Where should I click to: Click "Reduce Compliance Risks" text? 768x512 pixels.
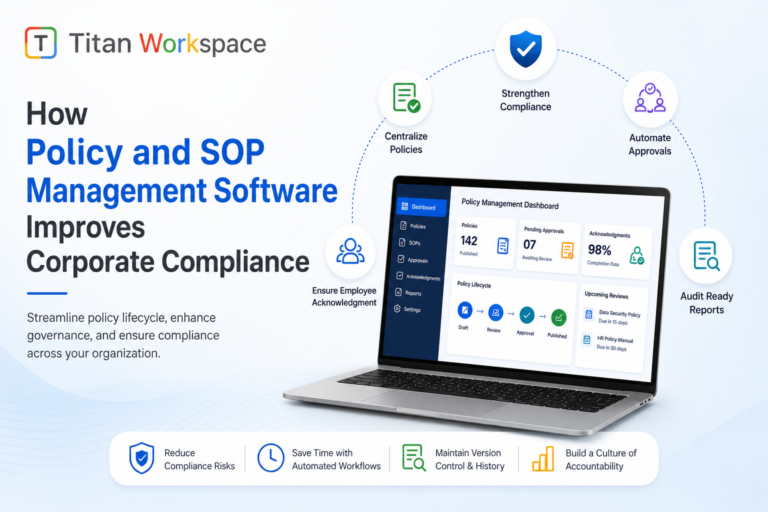click(x=199, y=459)
